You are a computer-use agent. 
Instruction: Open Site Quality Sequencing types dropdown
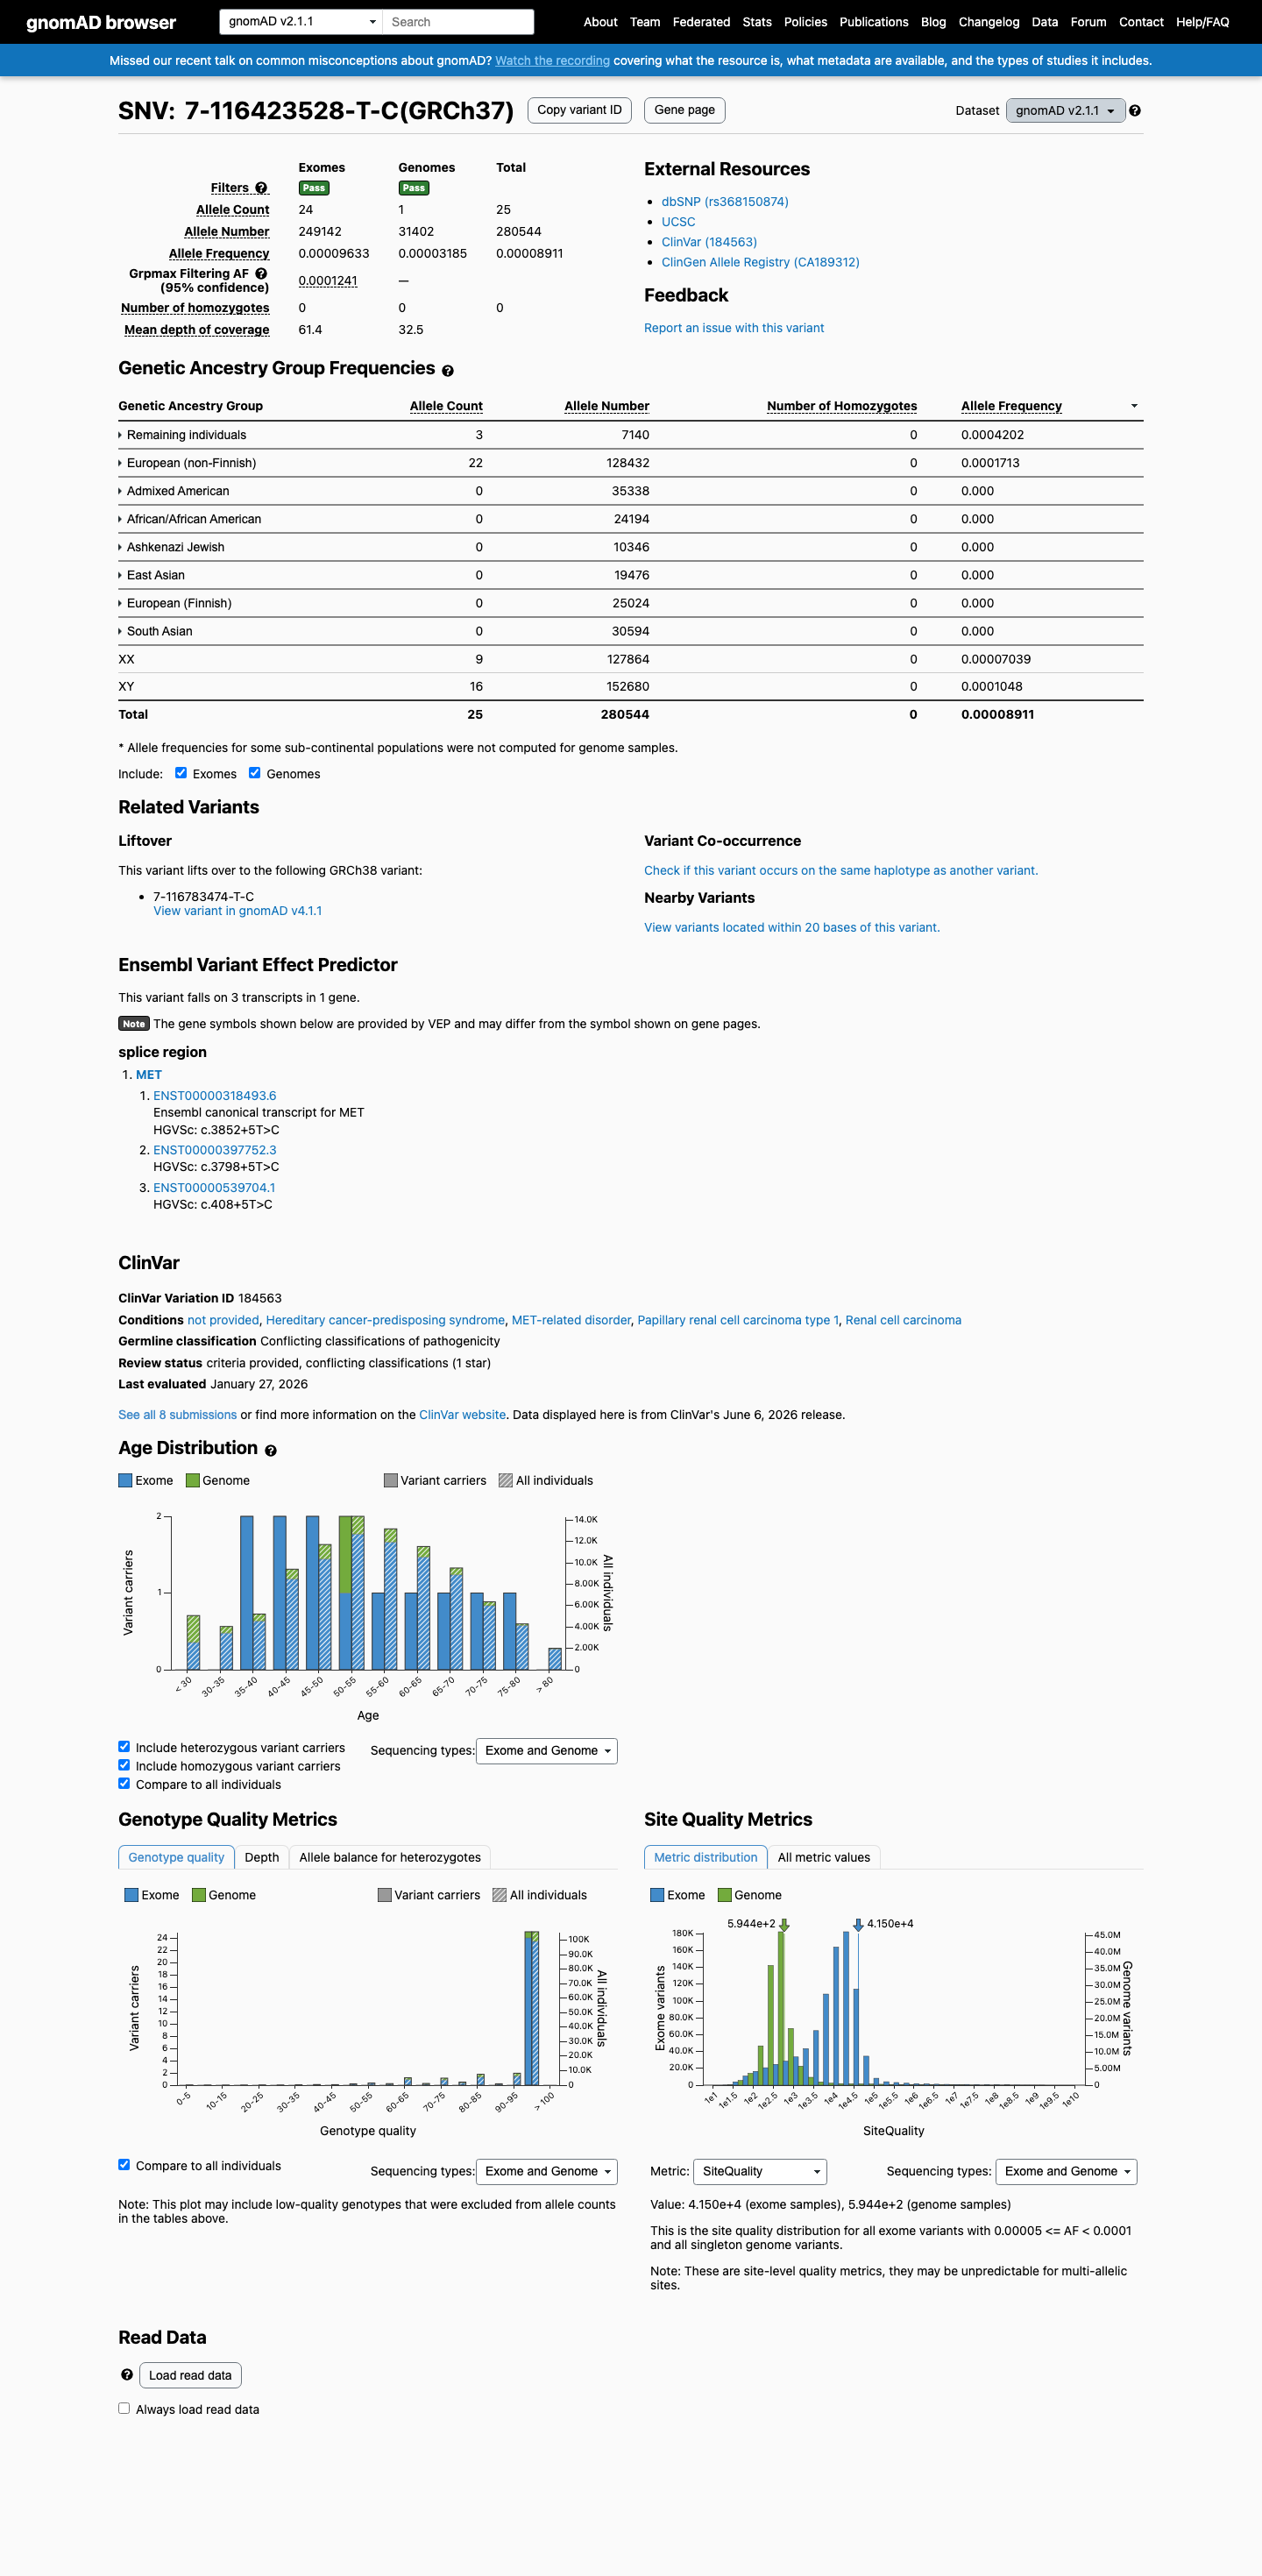tap(1066, 2171)
